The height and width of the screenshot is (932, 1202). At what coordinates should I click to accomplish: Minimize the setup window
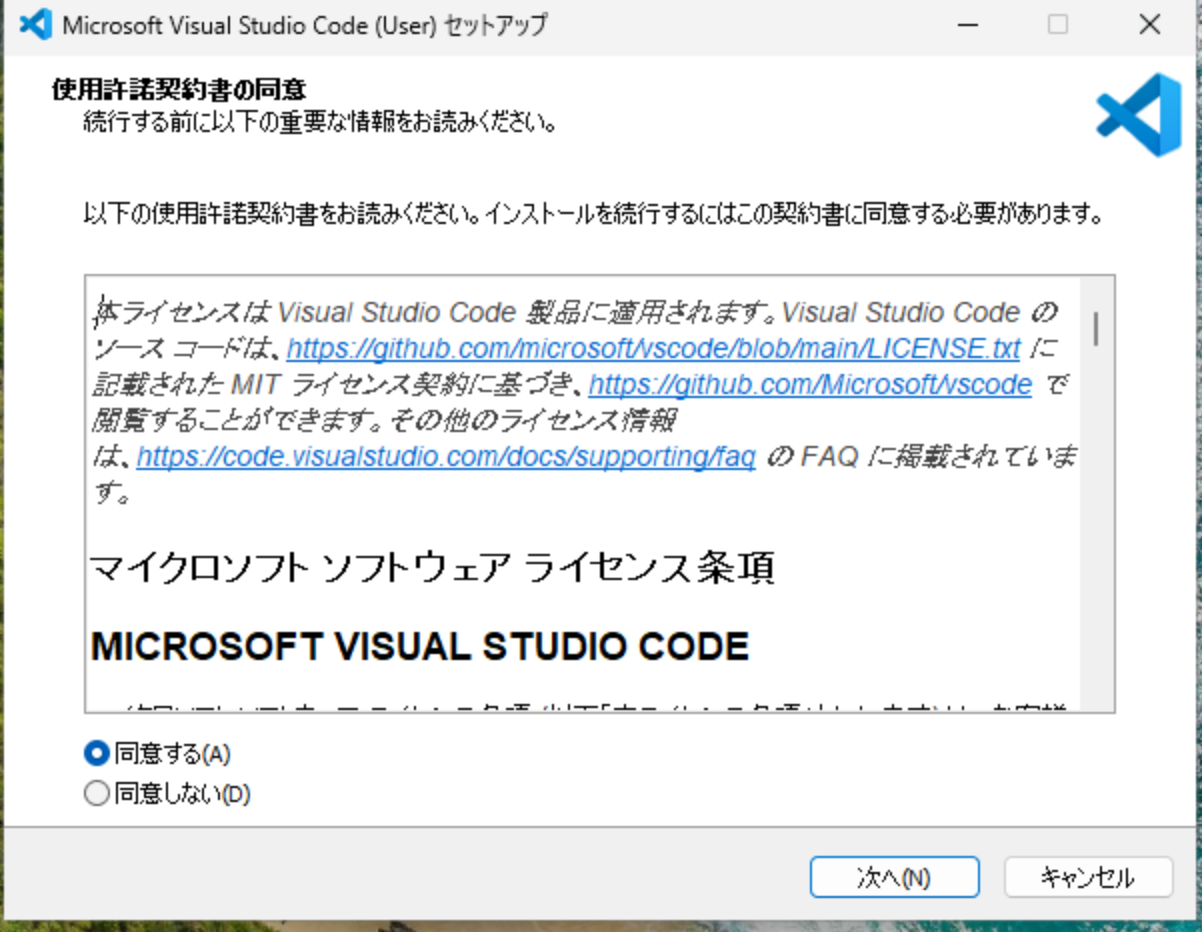pos(966,22)
